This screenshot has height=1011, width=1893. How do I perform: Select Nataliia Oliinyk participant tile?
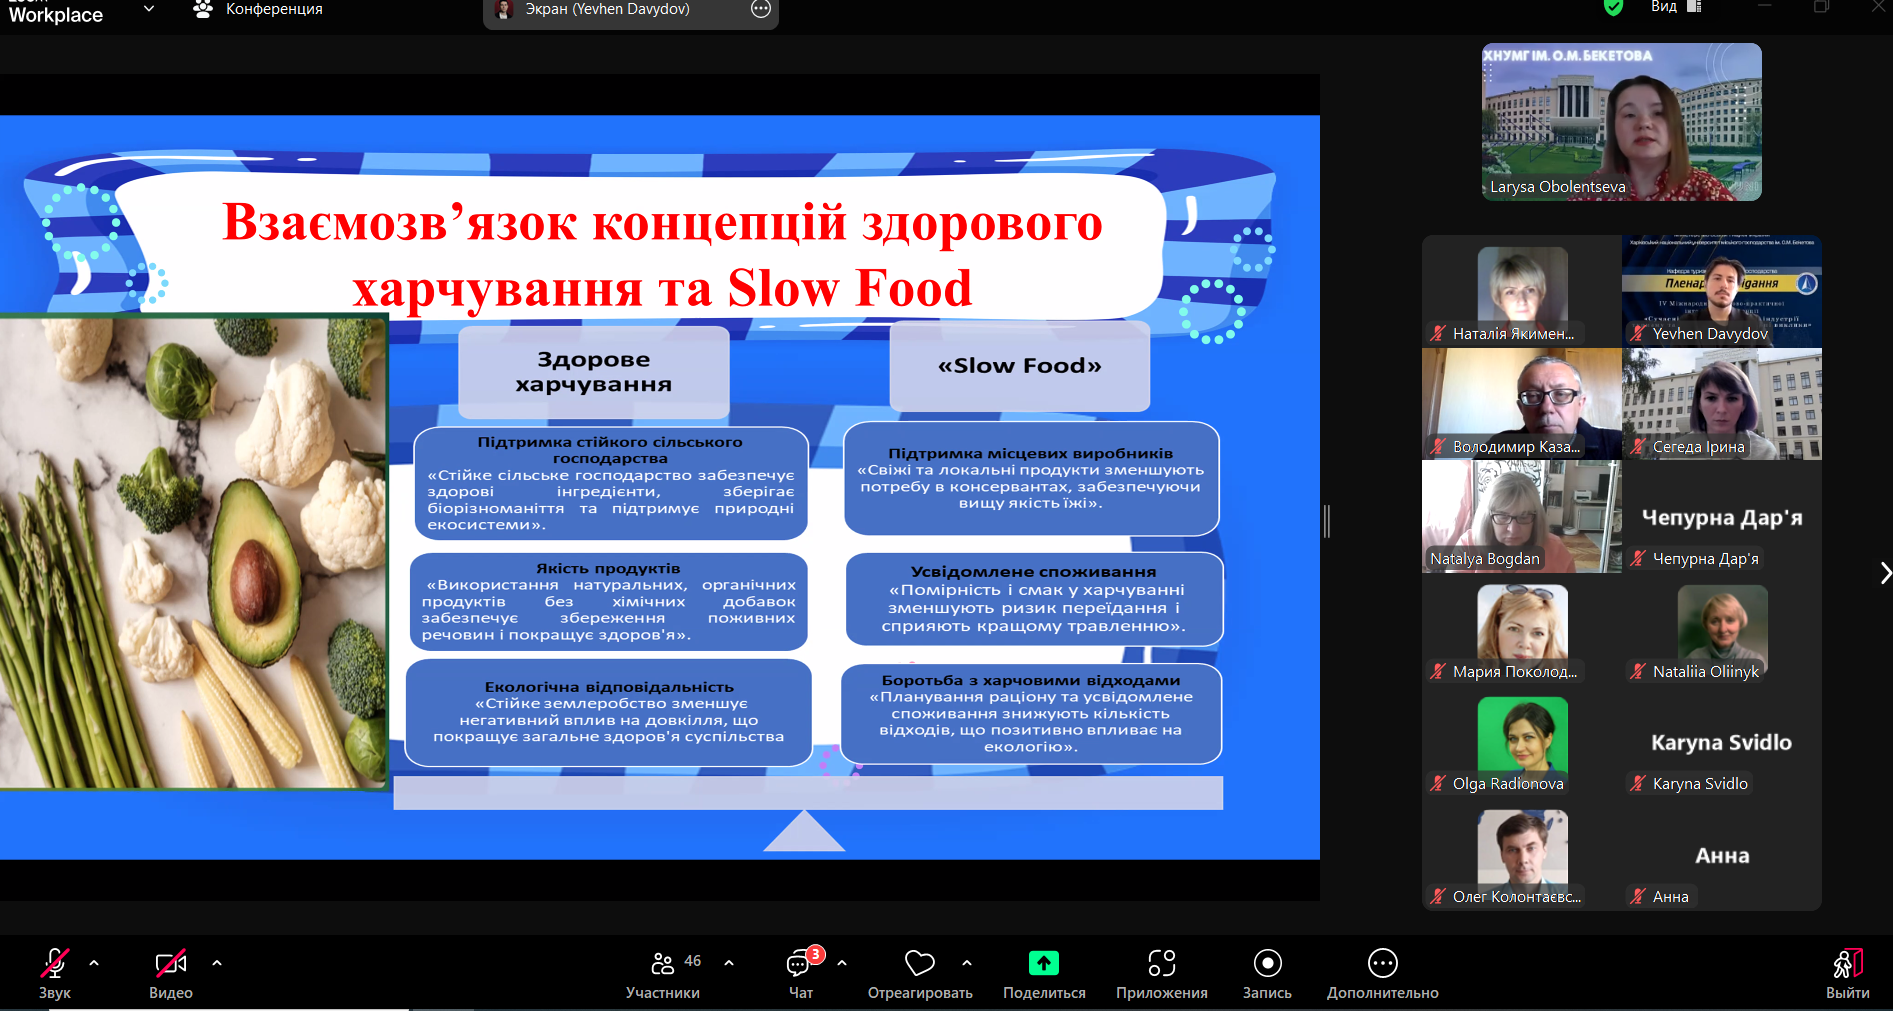click(x=1722, y=629)
